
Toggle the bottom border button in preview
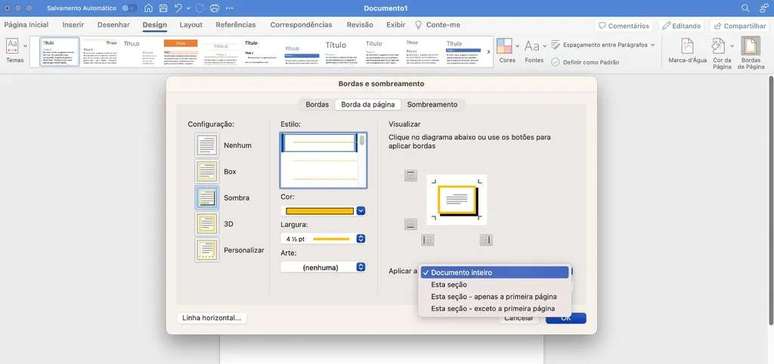pyautogui.click(x=411, y=224)
